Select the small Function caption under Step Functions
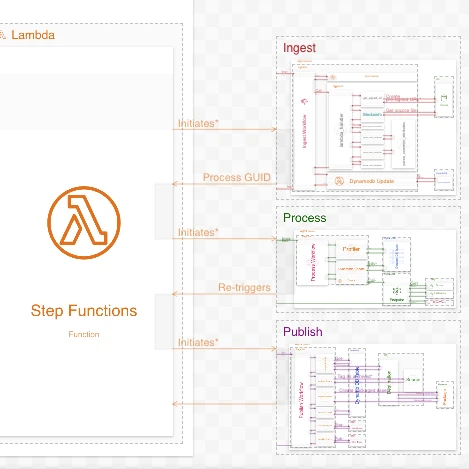469x469 pixels. [x=84, y=334]
